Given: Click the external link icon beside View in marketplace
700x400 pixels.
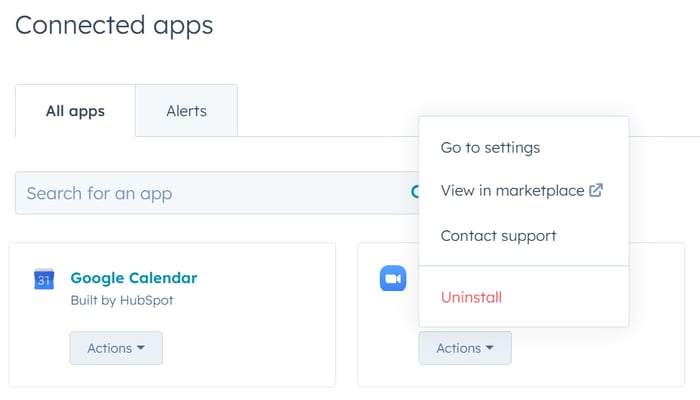Looking at the screenshot, I should (596, 190).
